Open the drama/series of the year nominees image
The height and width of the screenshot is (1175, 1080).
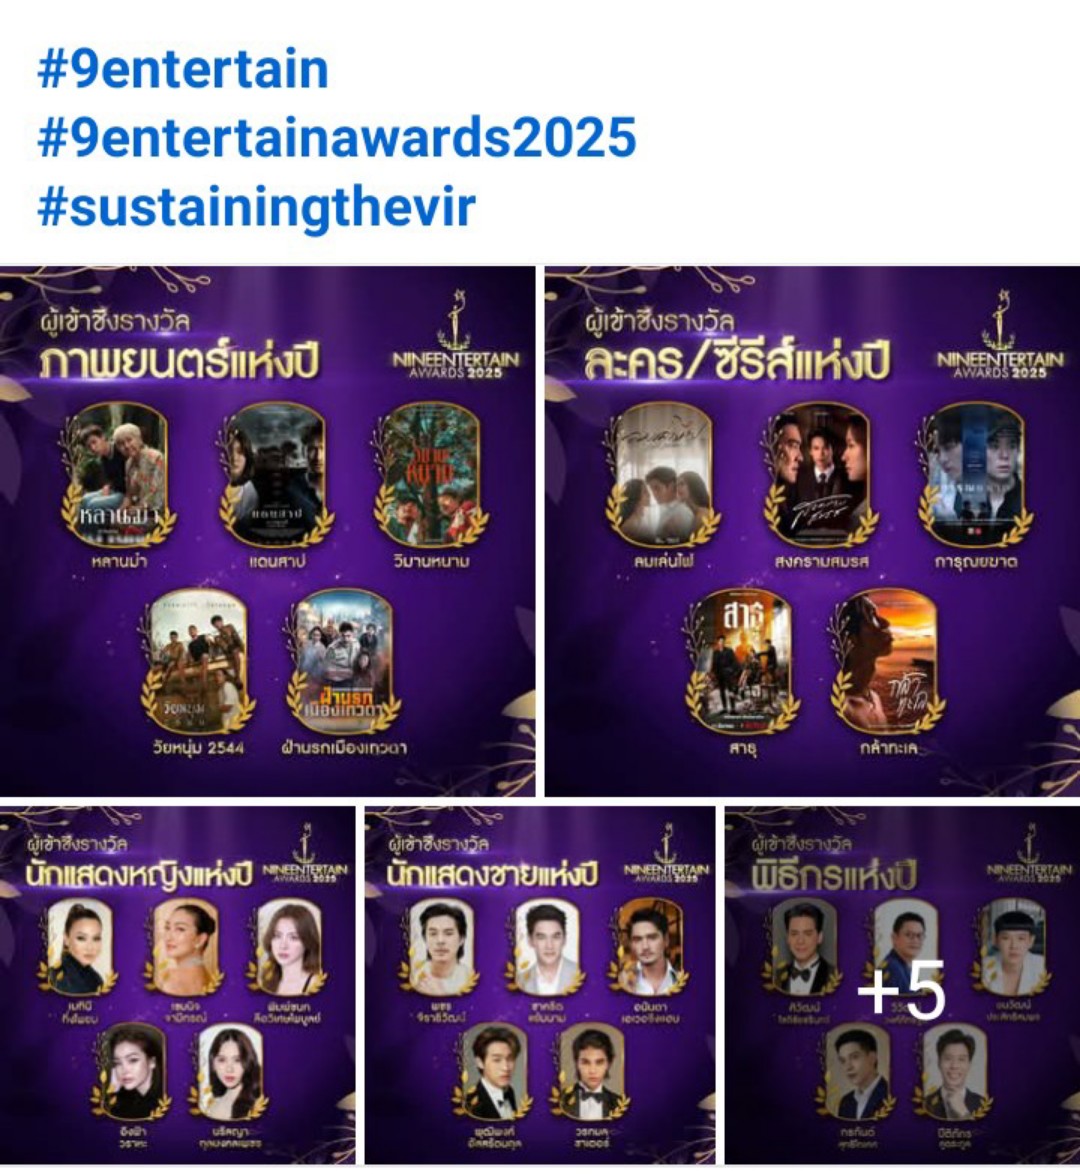[812, 531]
